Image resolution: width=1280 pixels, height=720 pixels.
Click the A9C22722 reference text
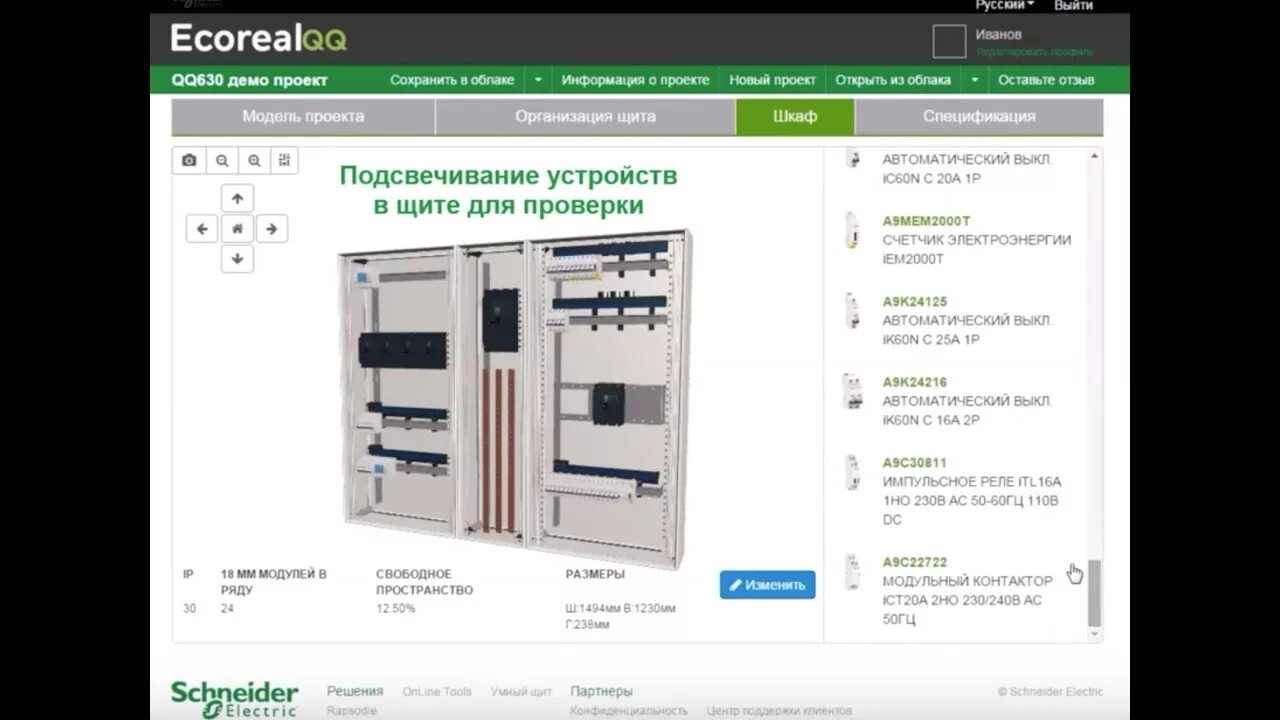click(914, 562)
